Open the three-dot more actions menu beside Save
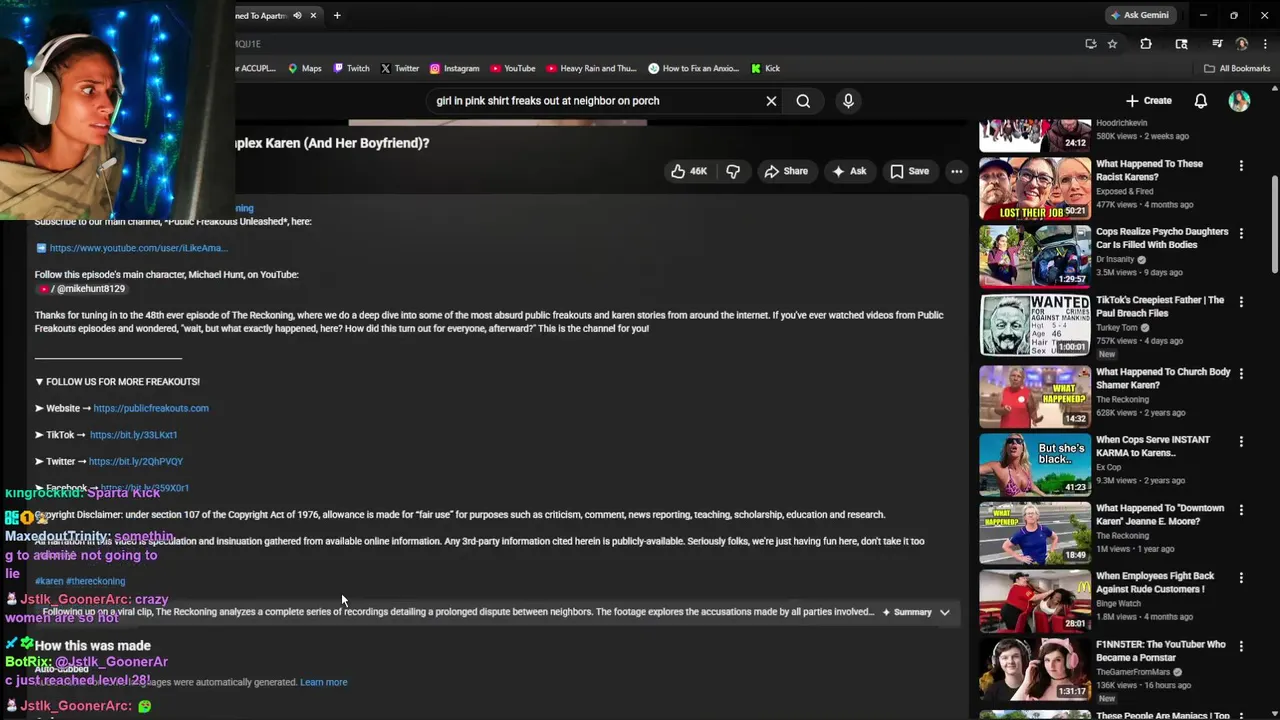This screenshot has width=1280, height=720. point(957,171)
